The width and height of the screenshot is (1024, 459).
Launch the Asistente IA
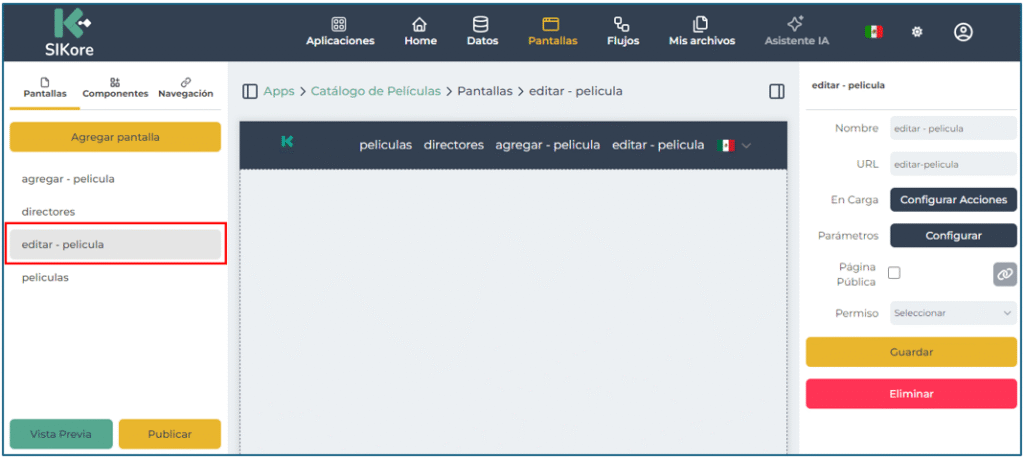(796, 31)
